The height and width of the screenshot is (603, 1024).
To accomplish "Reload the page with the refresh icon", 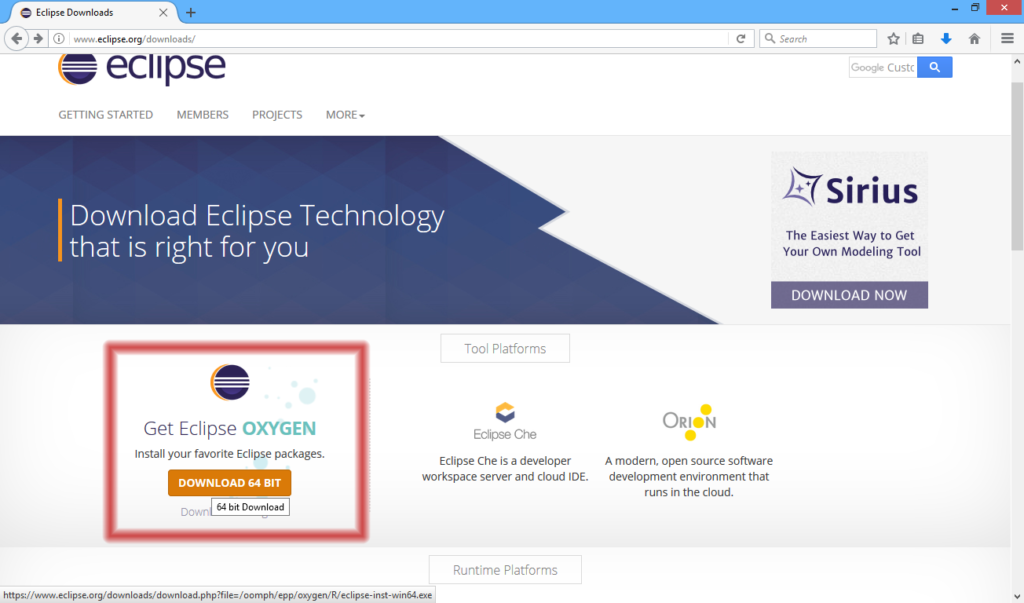I will (741, 39).
